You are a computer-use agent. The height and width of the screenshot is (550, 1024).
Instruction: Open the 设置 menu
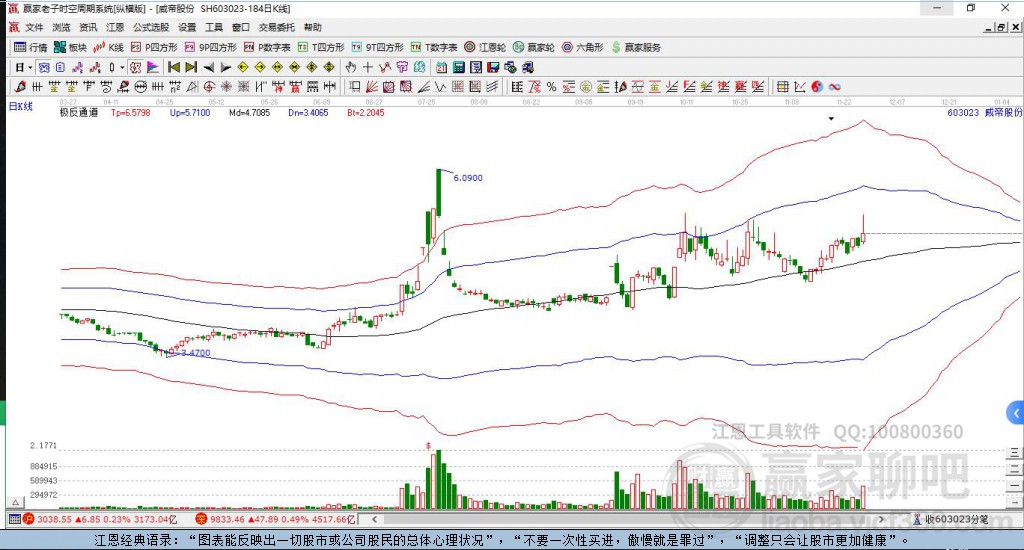[x=187, y=27]
